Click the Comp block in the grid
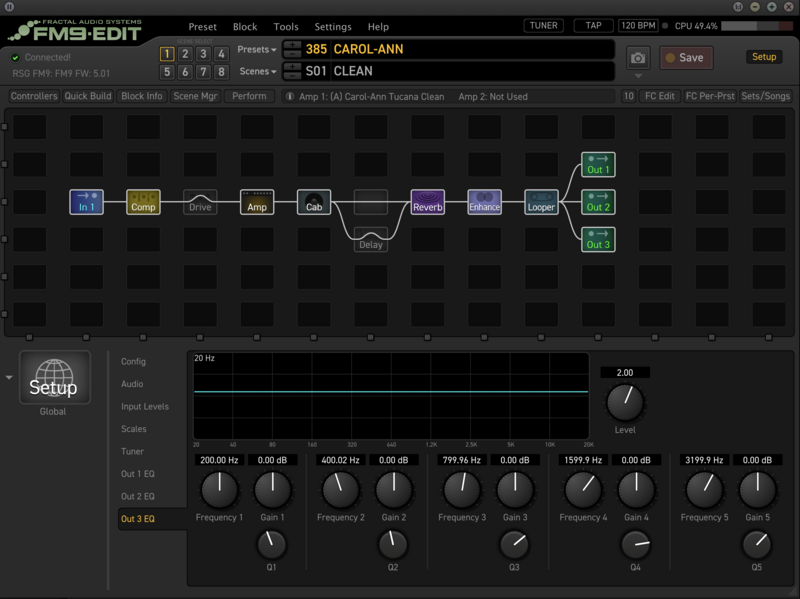 143,202
